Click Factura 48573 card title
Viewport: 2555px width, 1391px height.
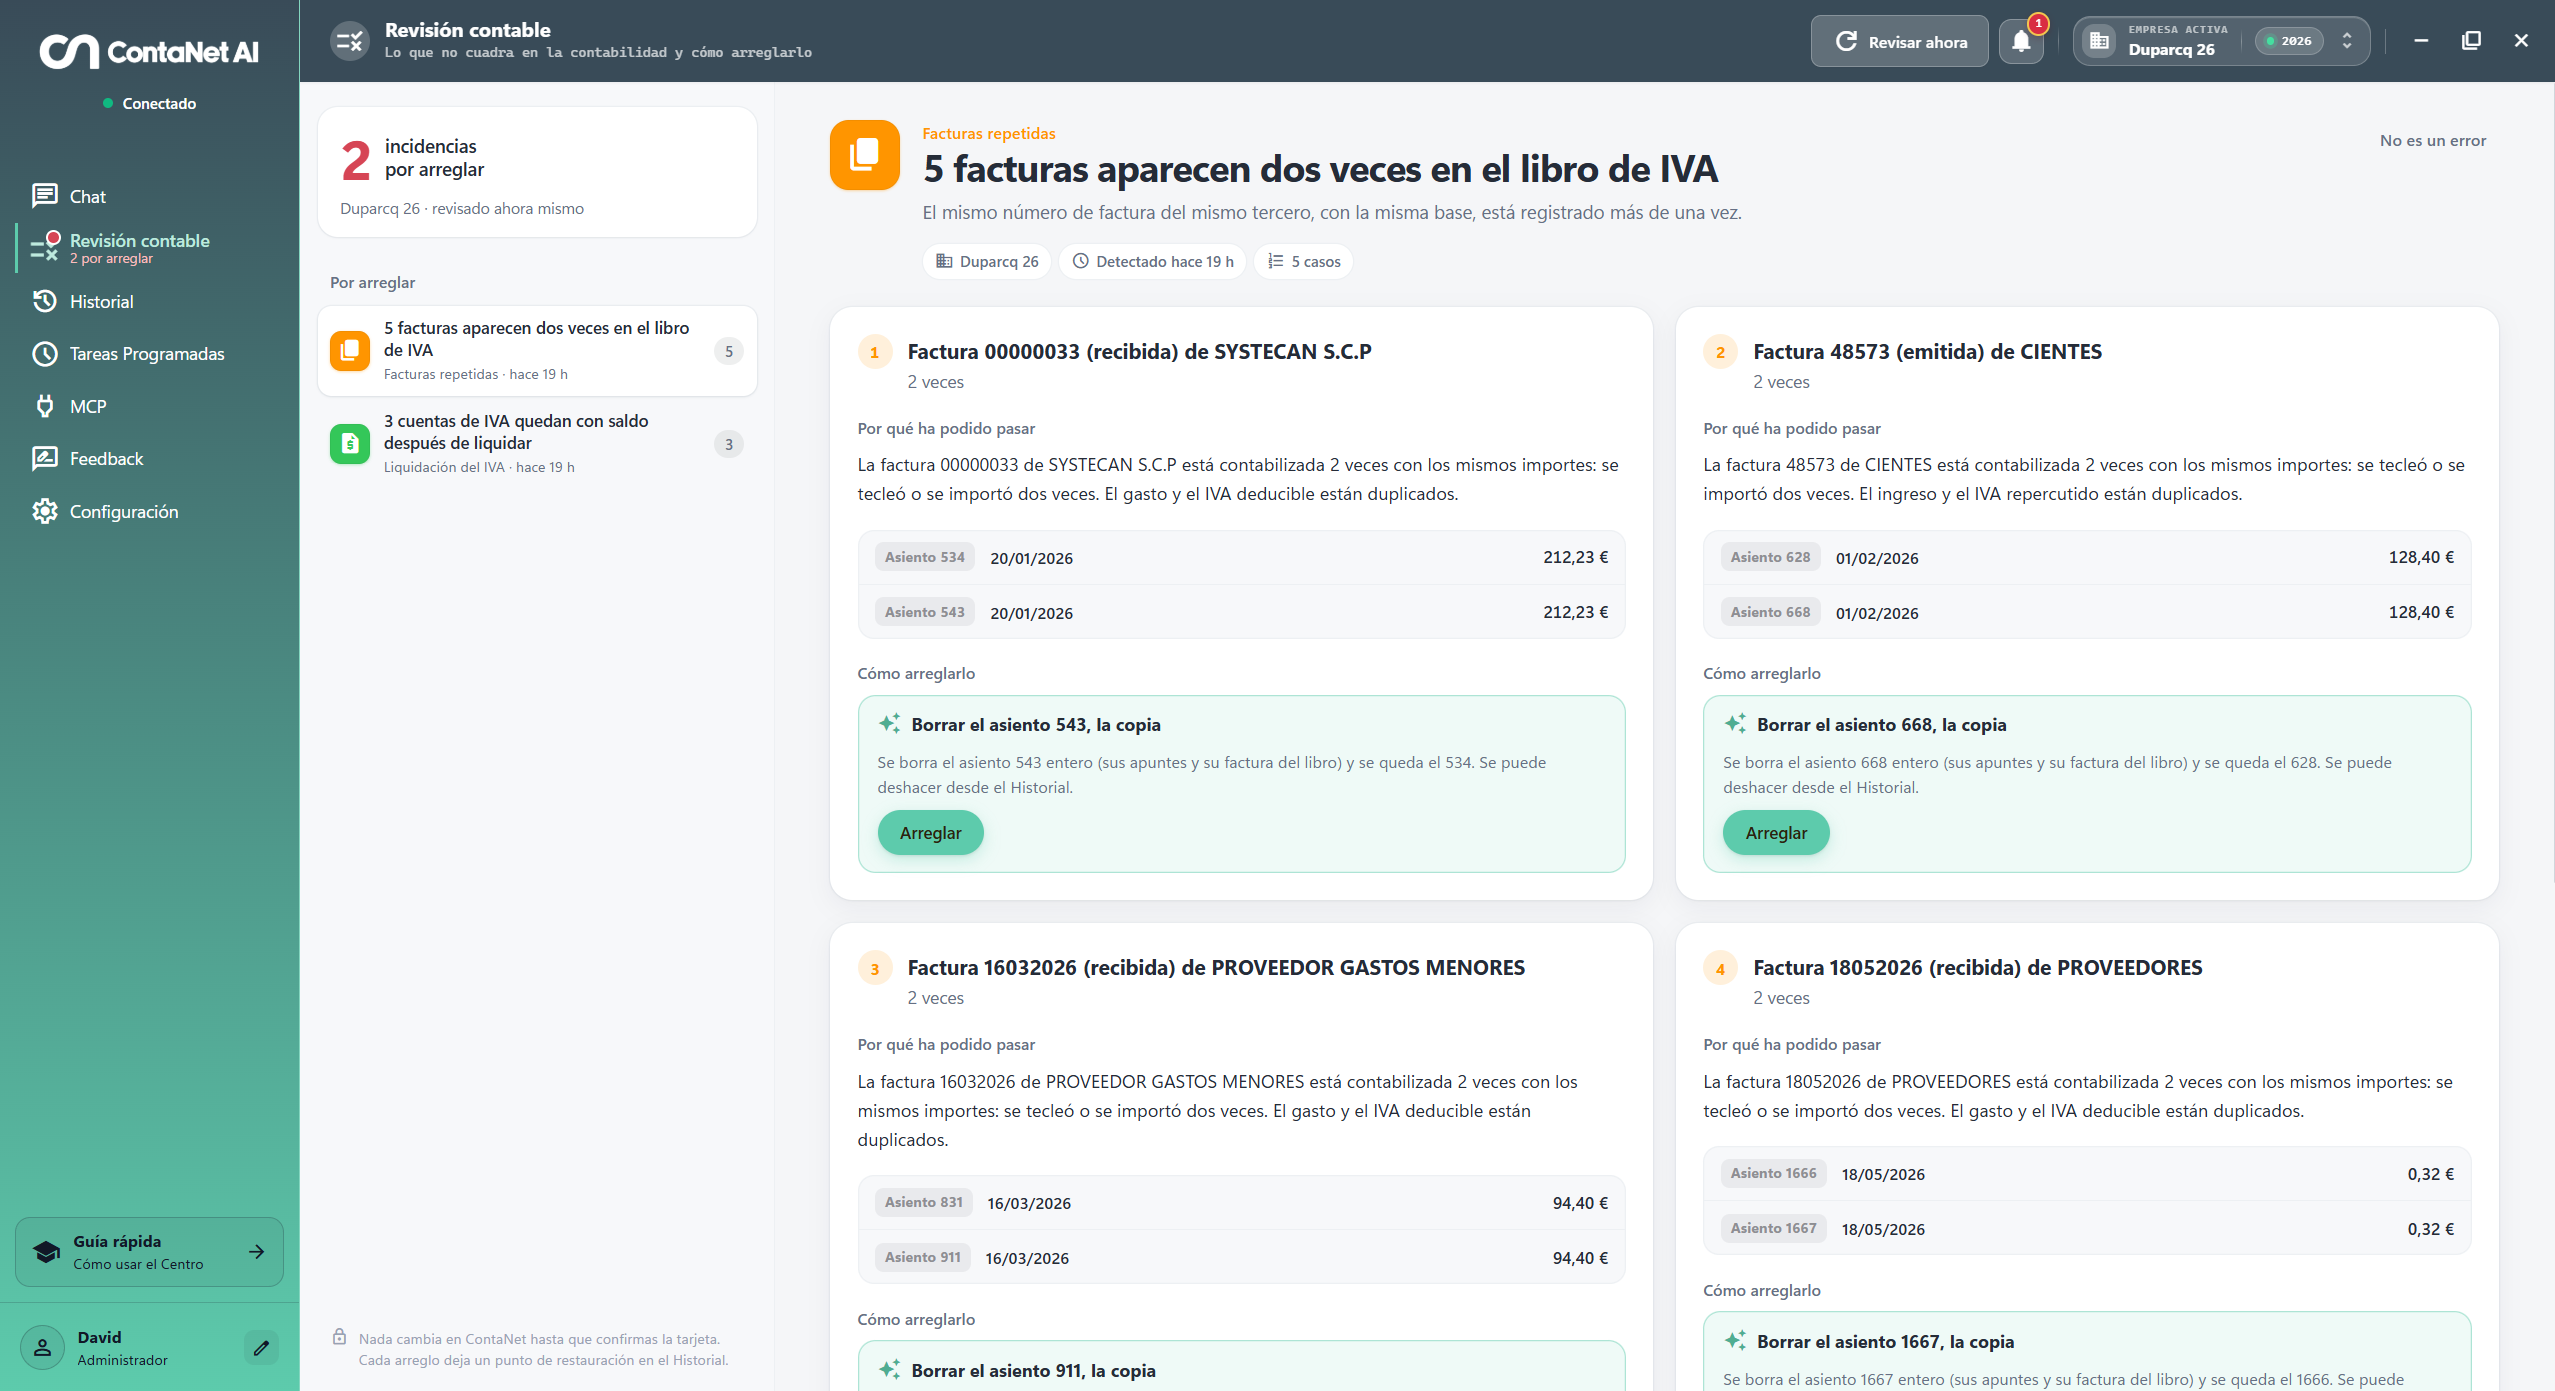[1927, 352]
